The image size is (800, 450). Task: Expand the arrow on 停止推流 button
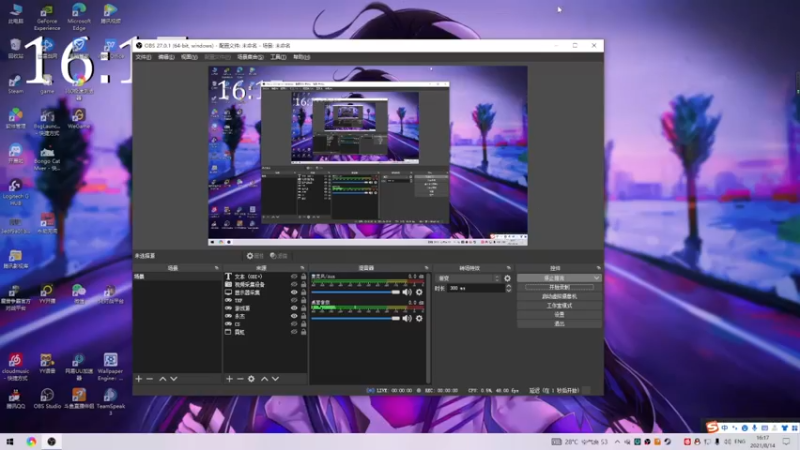(596, 278)
